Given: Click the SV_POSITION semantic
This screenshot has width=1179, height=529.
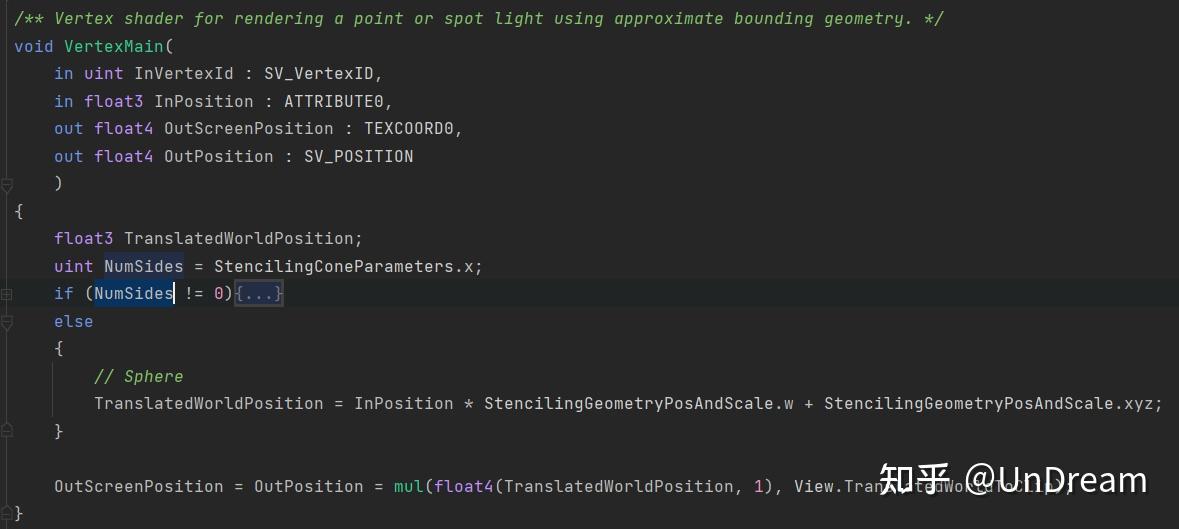Looking at the screenshot, I should point(358,156).
